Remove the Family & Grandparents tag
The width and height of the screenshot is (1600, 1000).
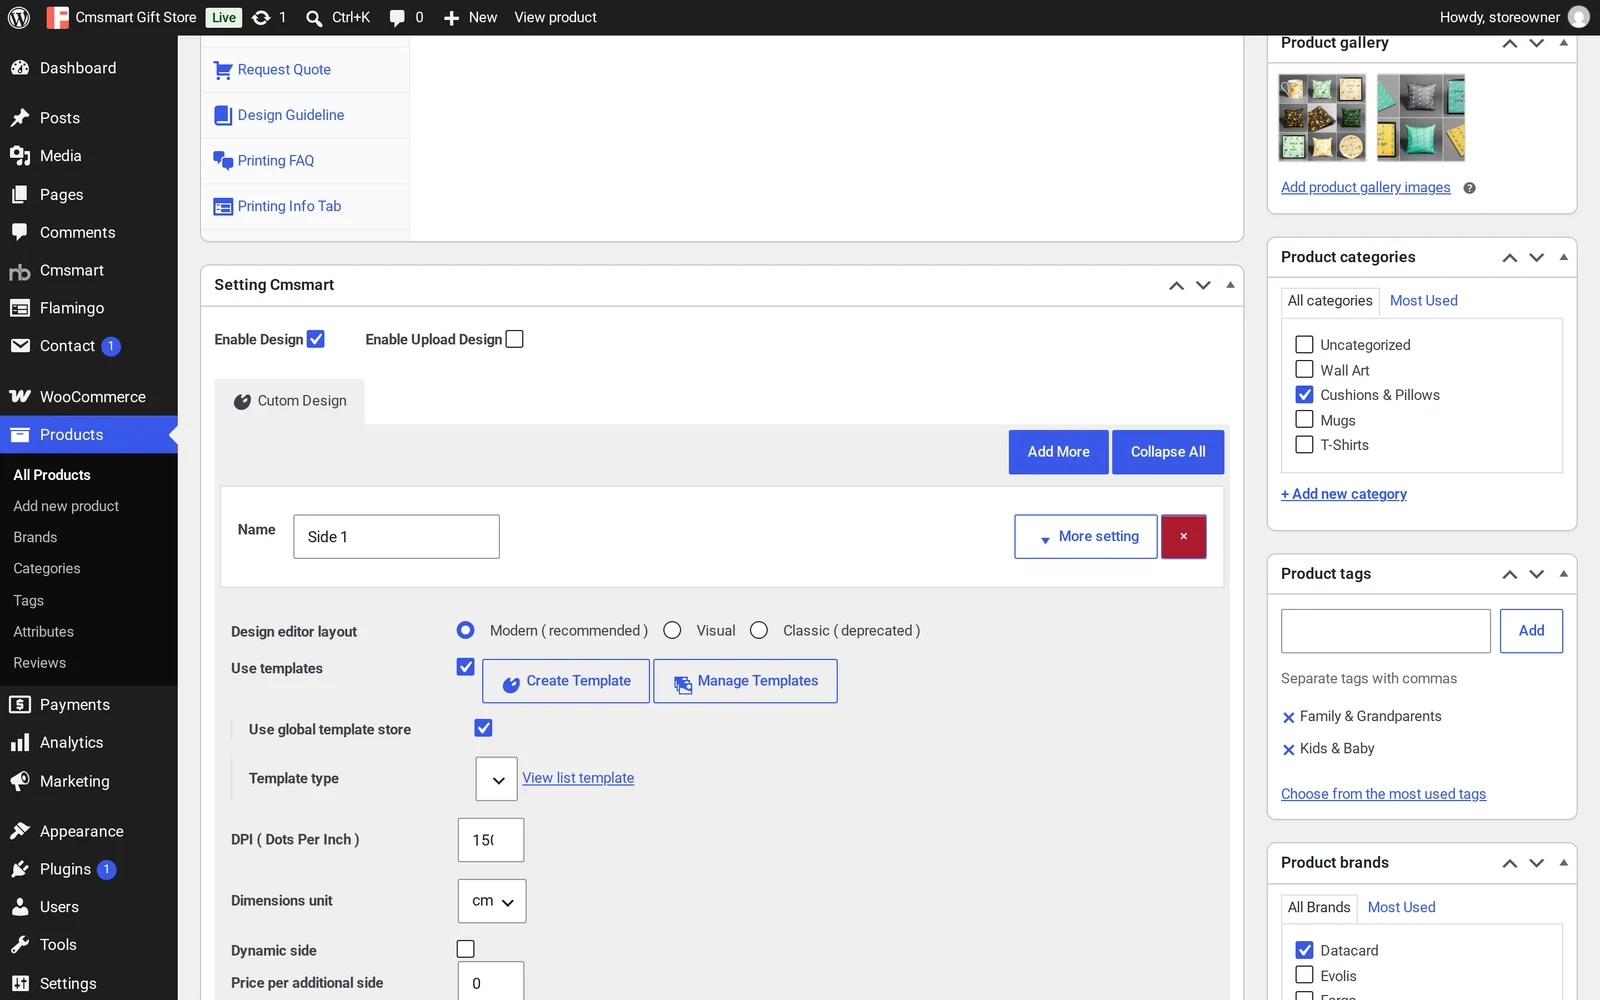tap(1288, 717)
